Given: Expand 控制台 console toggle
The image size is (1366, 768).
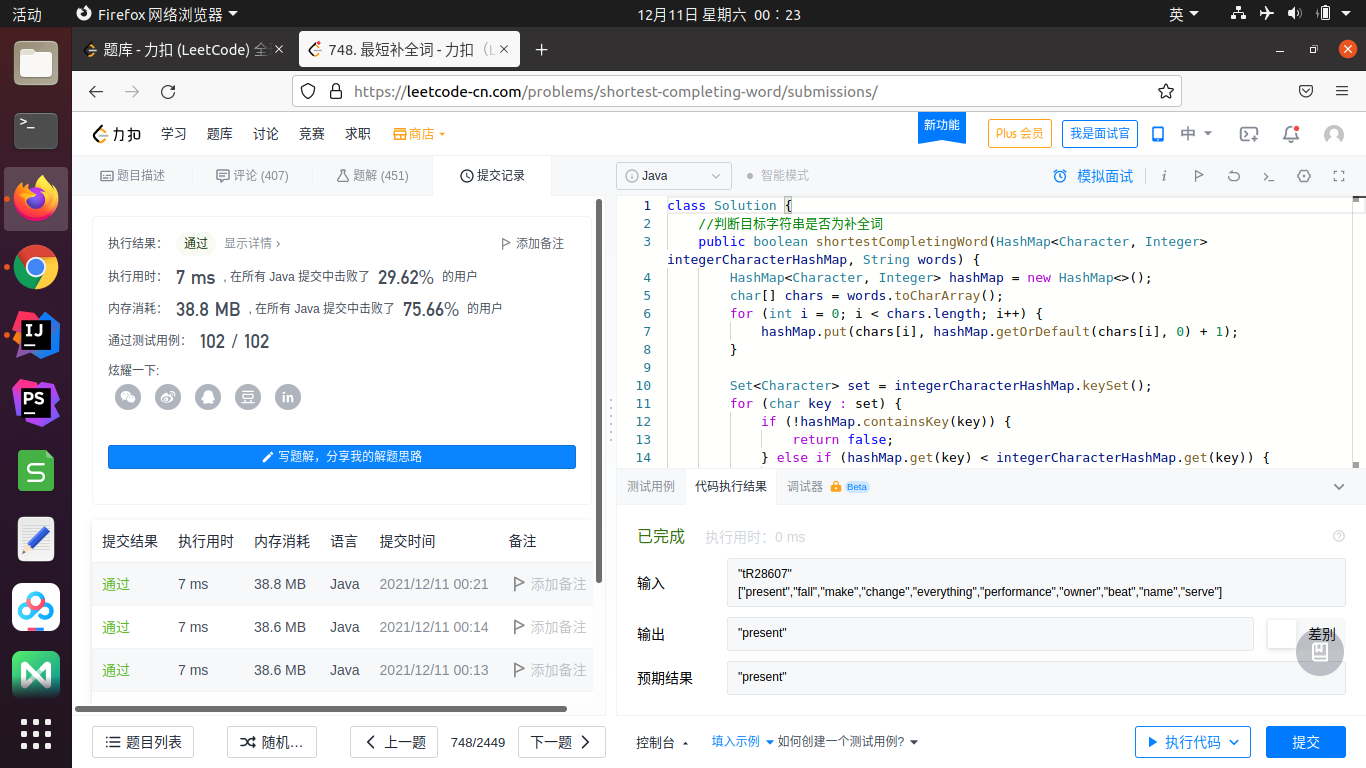Looking at the screenshot, I should [x=662, y=742].
